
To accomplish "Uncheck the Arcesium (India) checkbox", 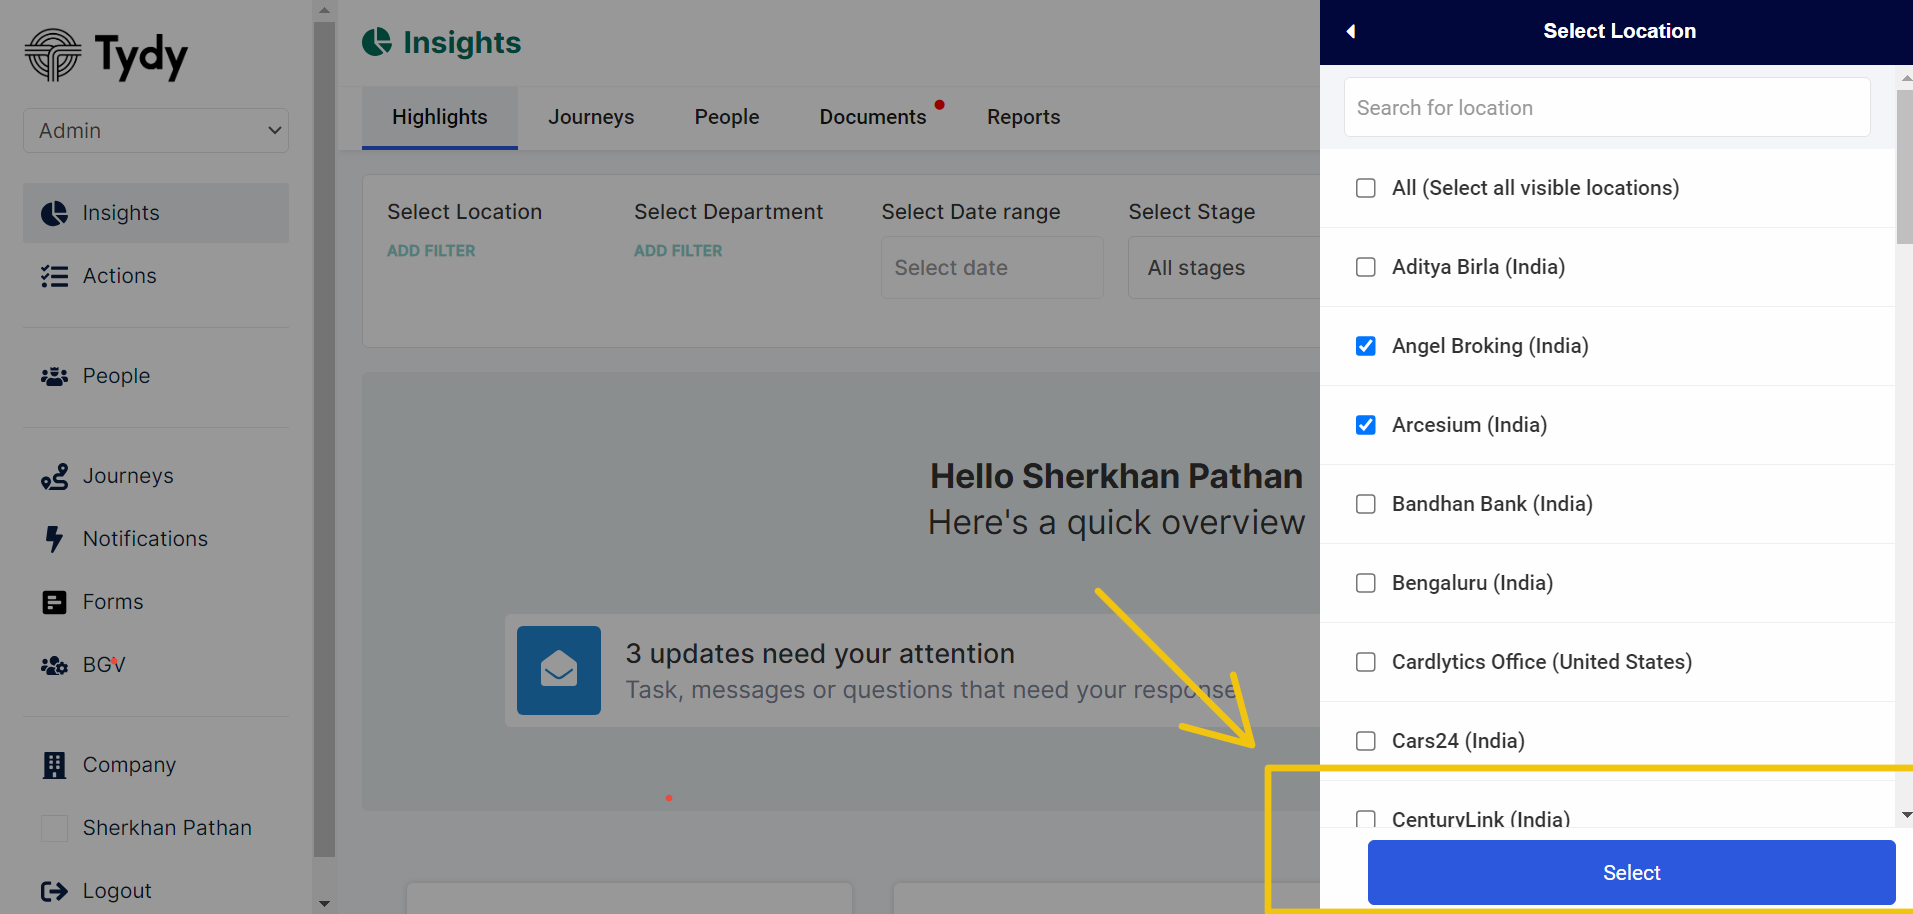I will (x=1365, y=425).
